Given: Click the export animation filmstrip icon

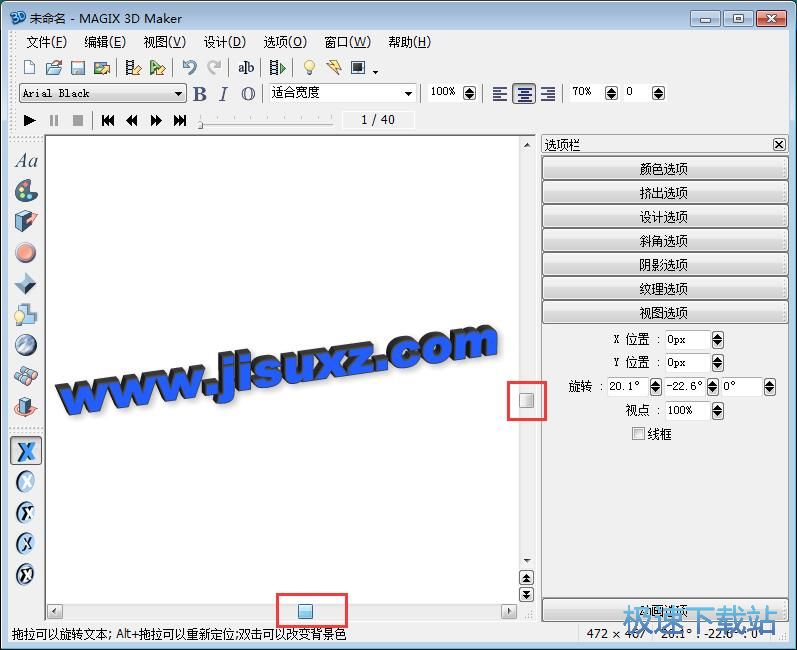Looking at the screenshot, I should (x=133, y=67).
